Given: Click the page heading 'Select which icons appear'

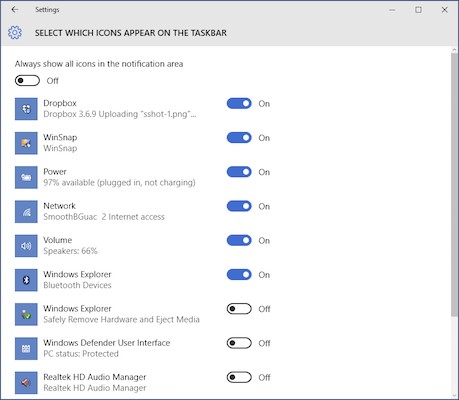Looking at the screenshot, I should [131, 33].
